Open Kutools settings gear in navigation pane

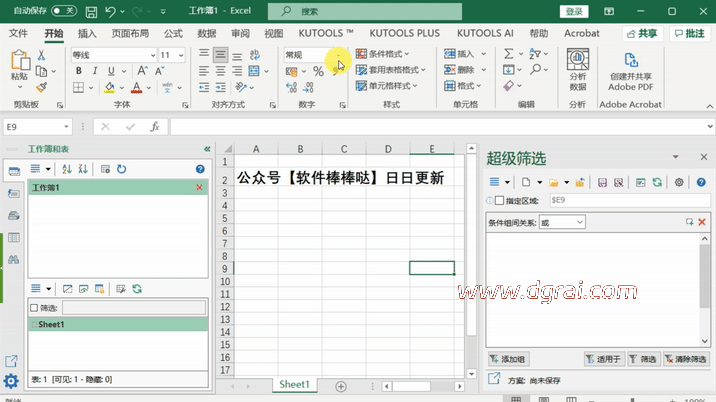coord(11,381)
